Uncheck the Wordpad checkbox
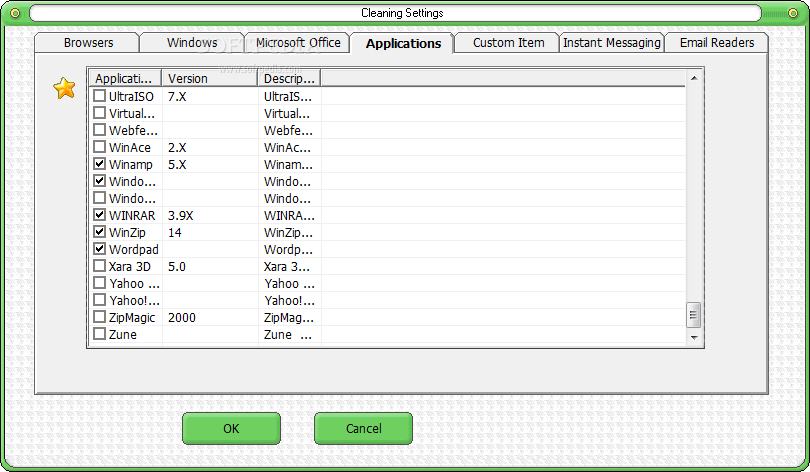The width and height of the screenshot is (810, 472). coord(99,249)
